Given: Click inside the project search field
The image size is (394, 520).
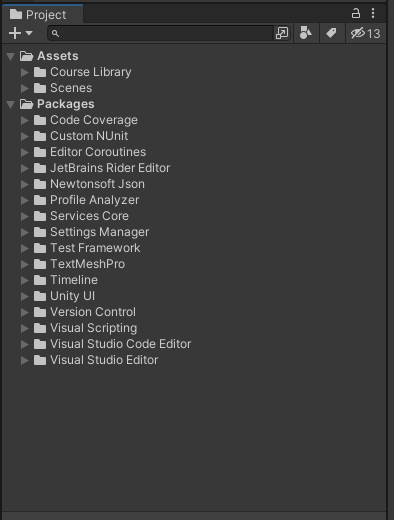Looking at the screenshot, I should pyautogui.click(x=161, y=33).
